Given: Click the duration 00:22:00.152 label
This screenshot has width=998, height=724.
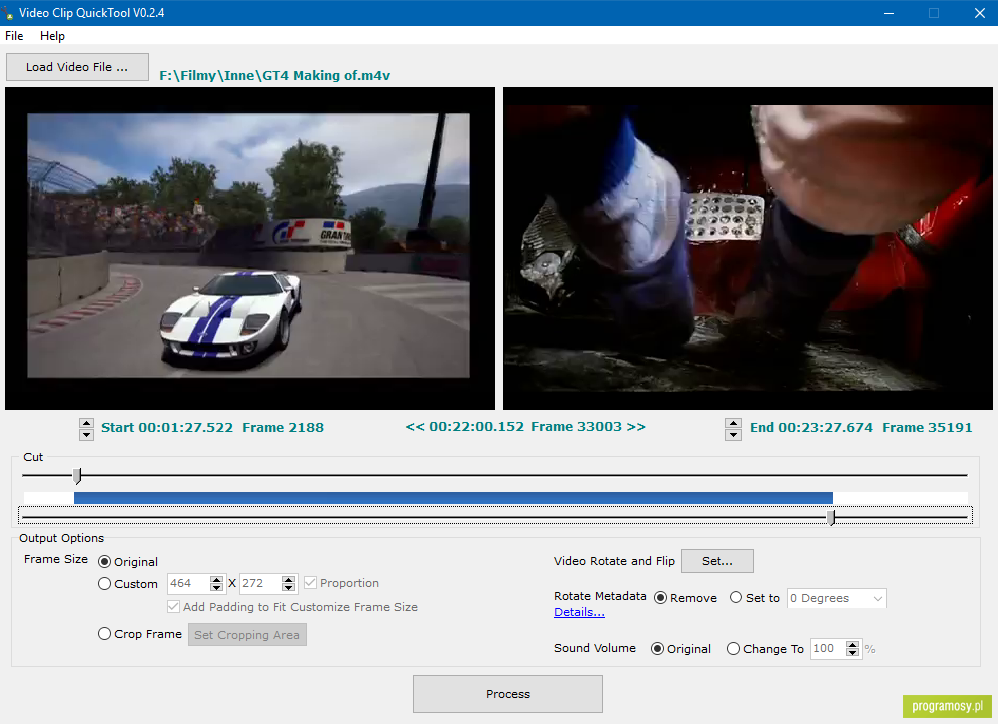Looking at the screenshot, I should point(476,427).
